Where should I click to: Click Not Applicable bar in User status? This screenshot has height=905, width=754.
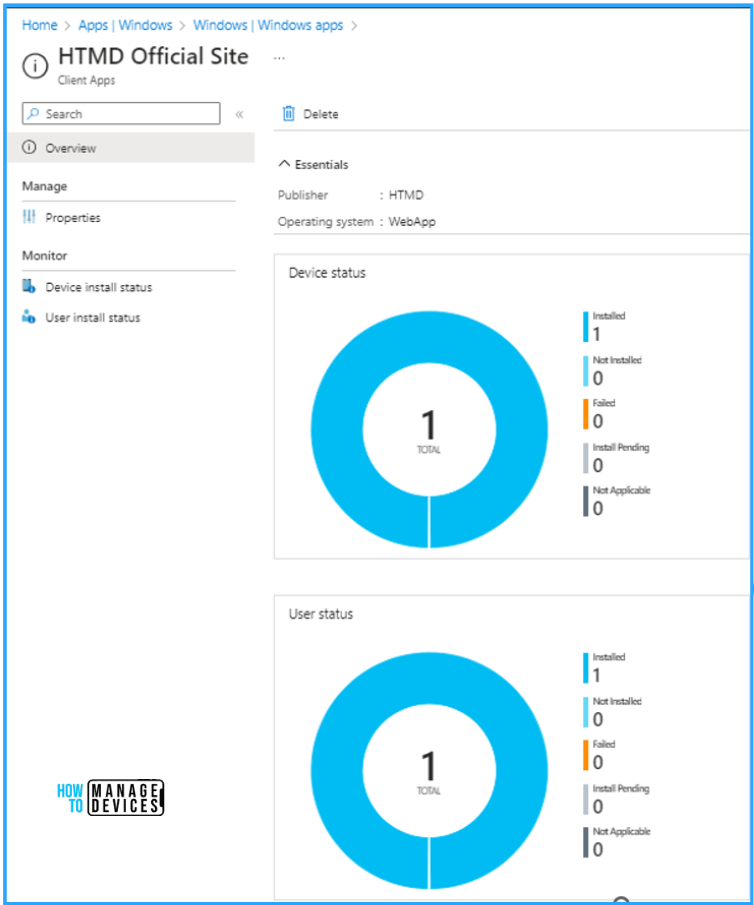pyautogui.click(x=585, y=843)
